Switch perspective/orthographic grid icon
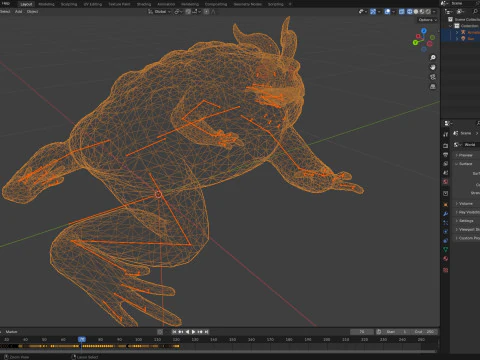 coord(433,87)
